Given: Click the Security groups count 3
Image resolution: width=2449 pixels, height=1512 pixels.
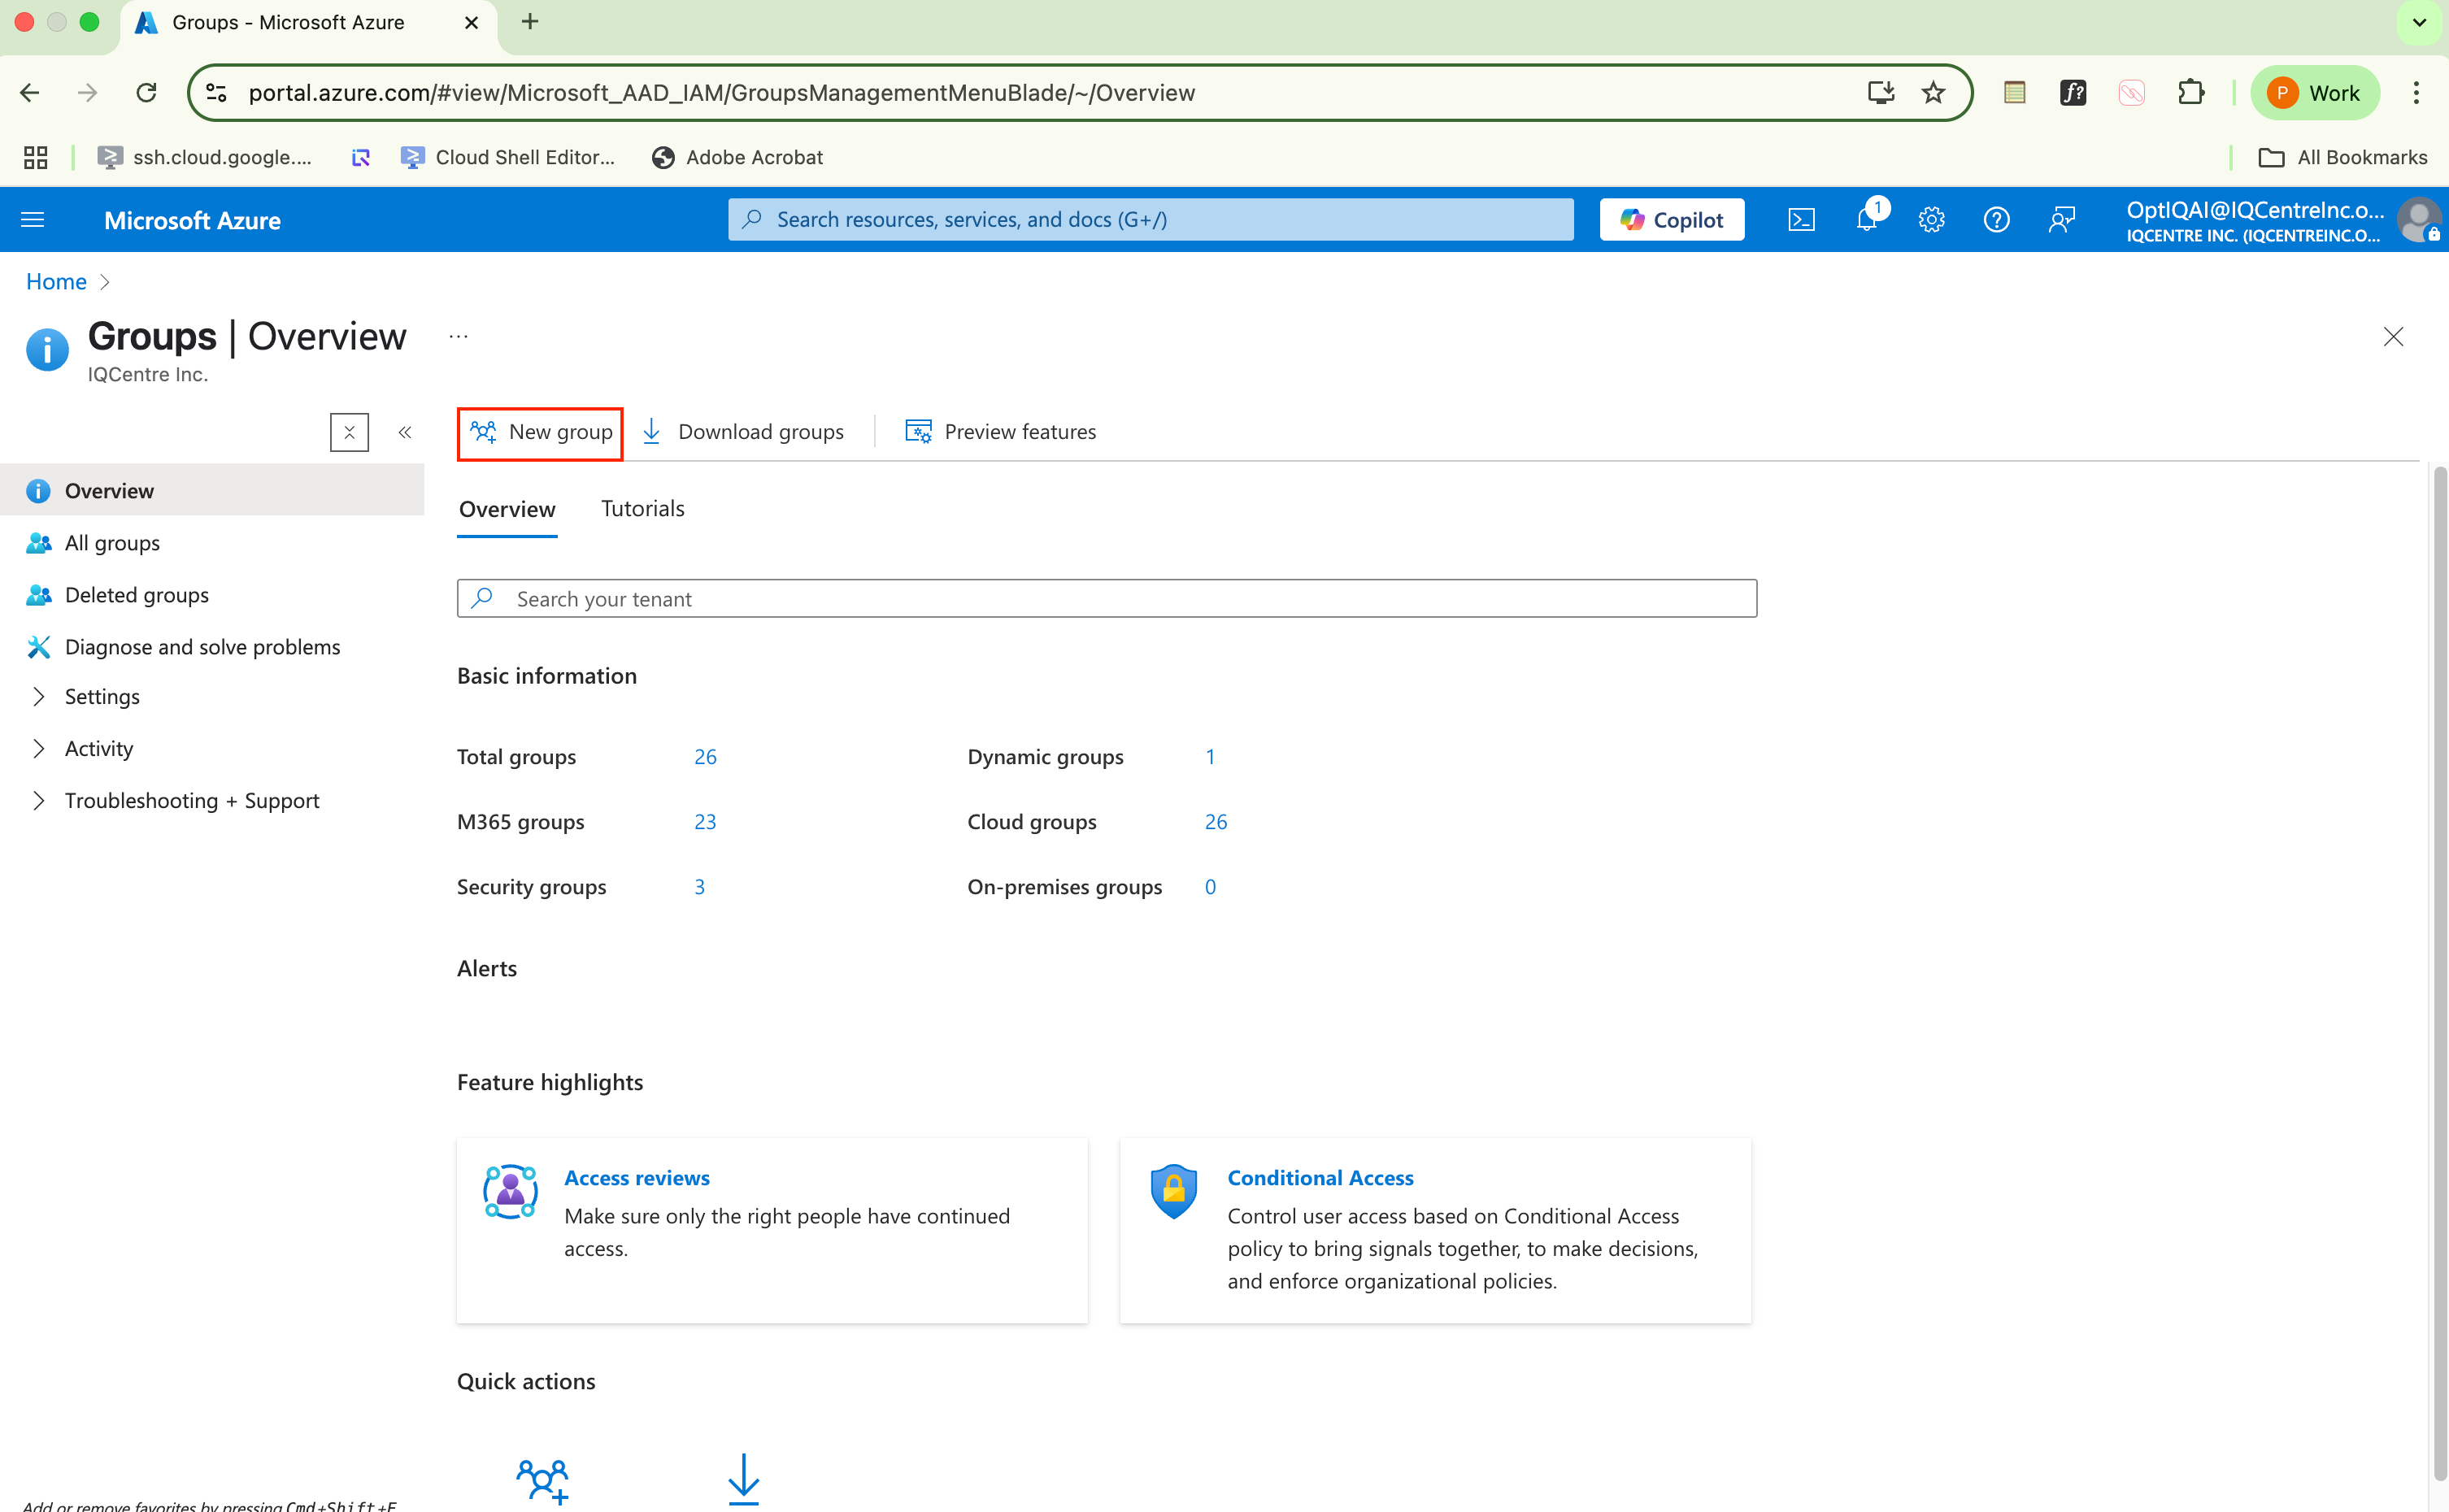Looking at the screenshot, I should tap(700, 887).
